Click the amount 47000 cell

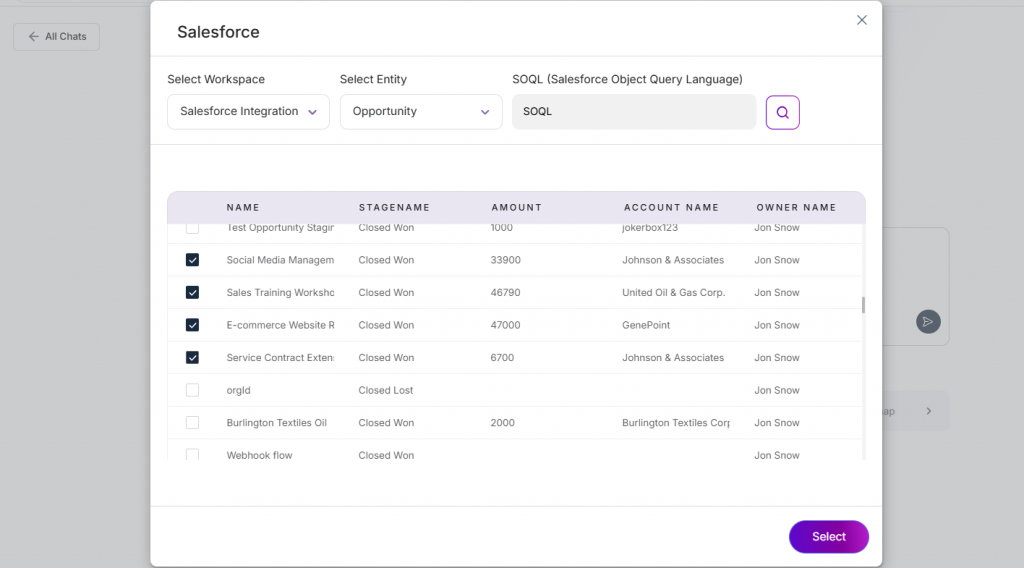pos(505,325)
